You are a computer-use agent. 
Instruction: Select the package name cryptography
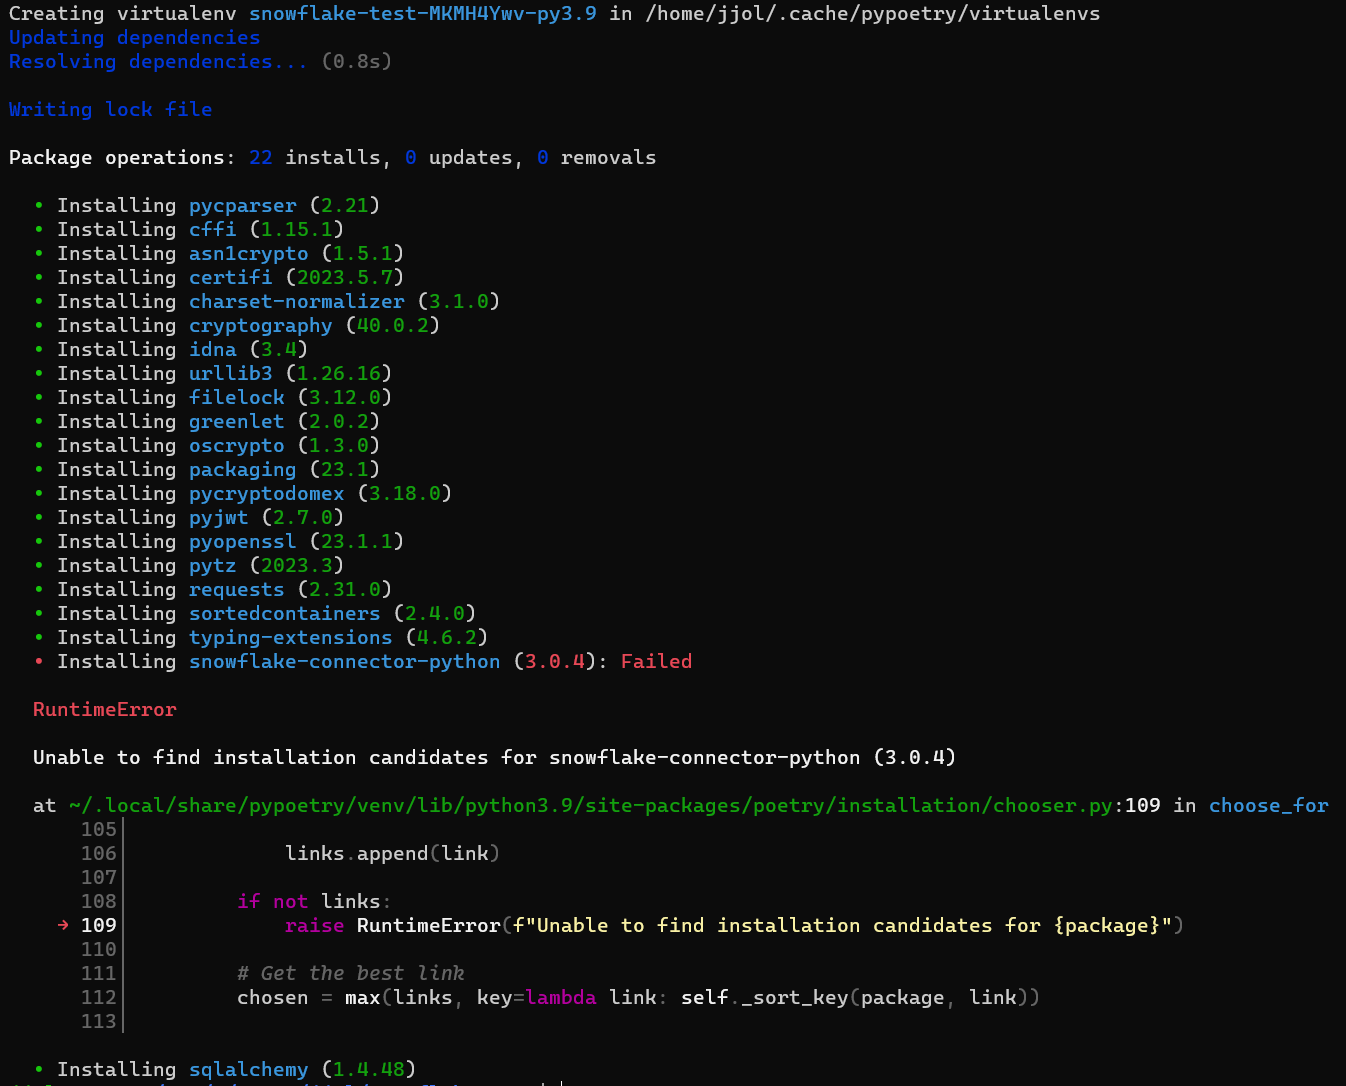click(x=260, y=325)
